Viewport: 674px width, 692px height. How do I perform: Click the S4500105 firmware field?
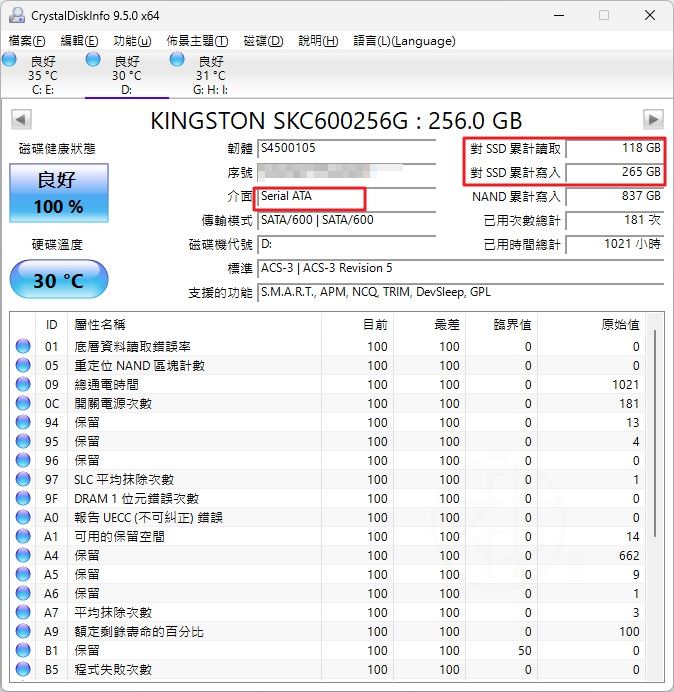347,148
